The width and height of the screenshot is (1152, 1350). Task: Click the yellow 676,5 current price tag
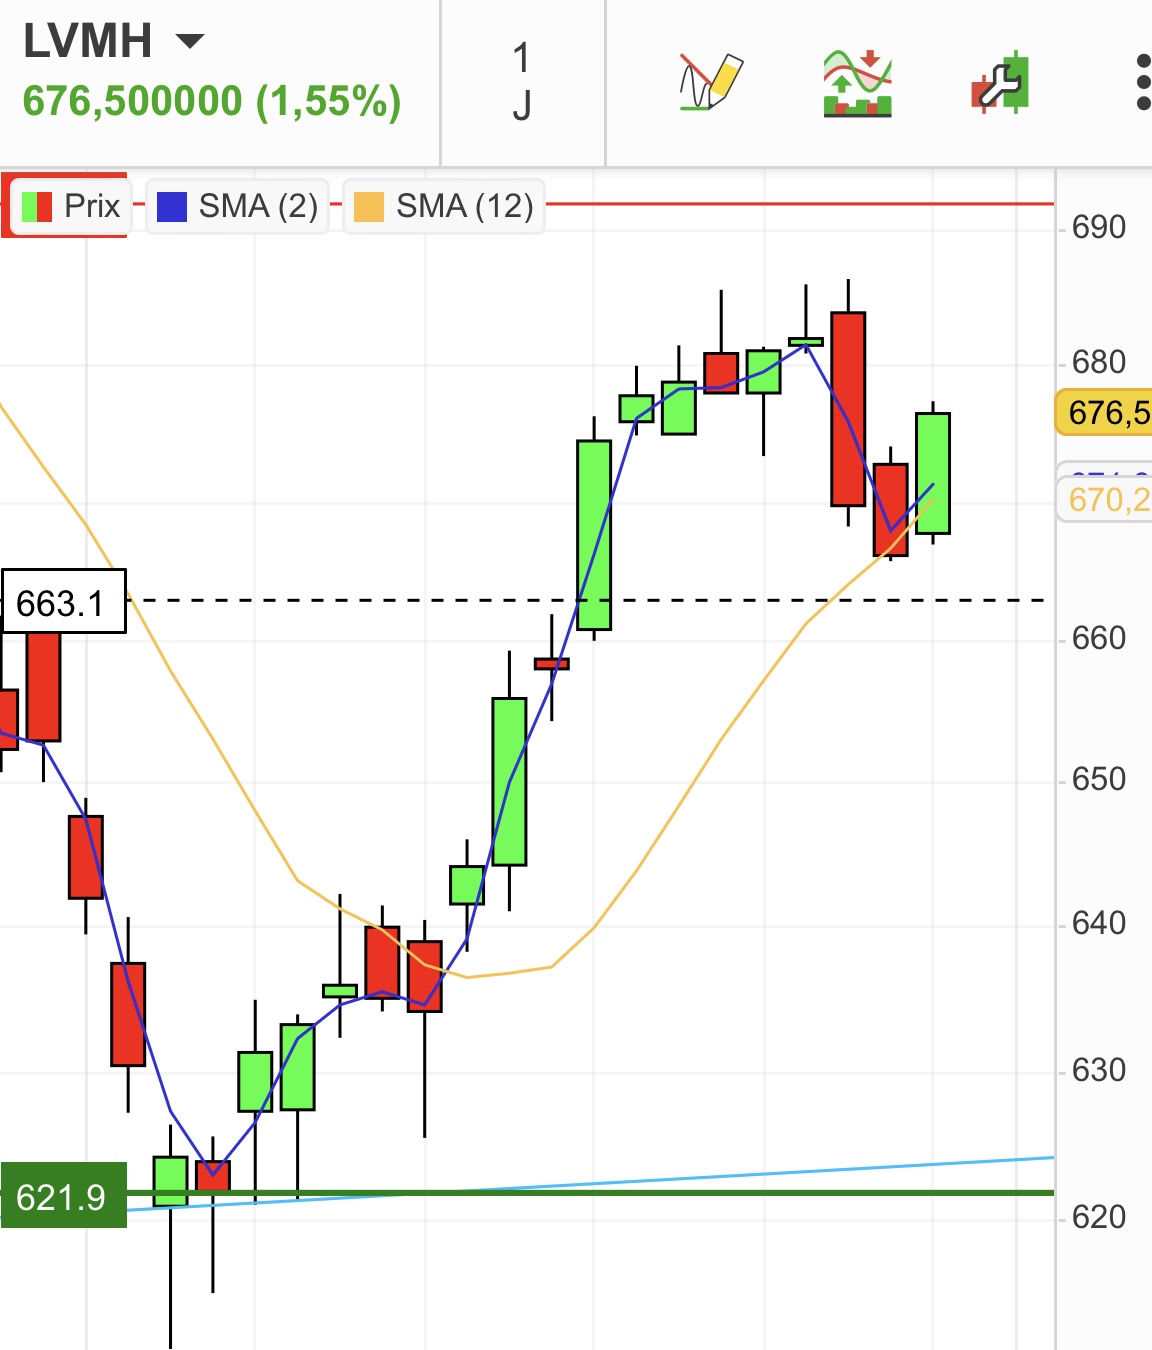1105,413
